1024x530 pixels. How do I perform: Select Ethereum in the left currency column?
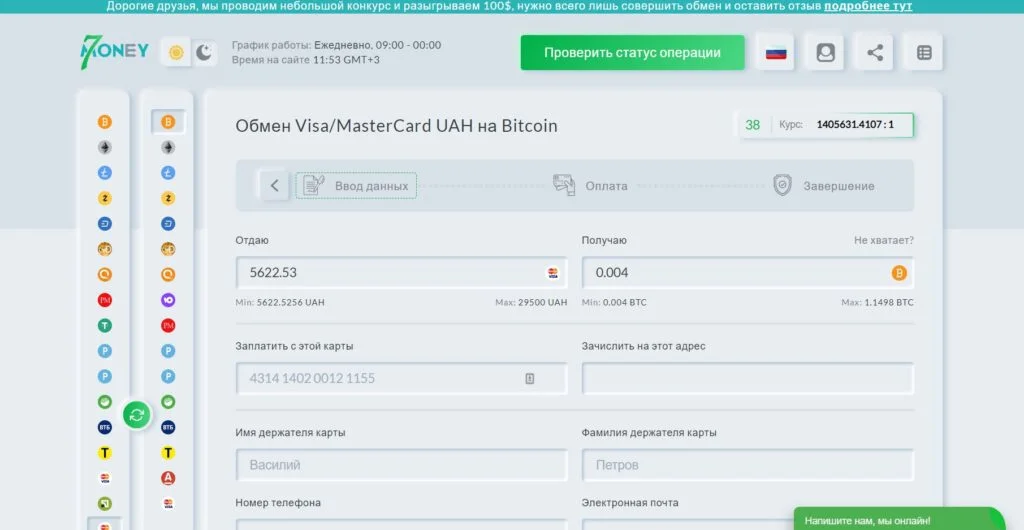pos(104,148)
